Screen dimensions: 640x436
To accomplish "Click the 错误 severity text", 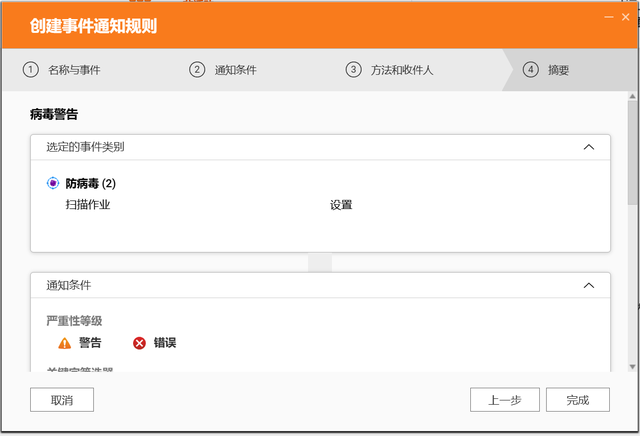I will [165, 343].
